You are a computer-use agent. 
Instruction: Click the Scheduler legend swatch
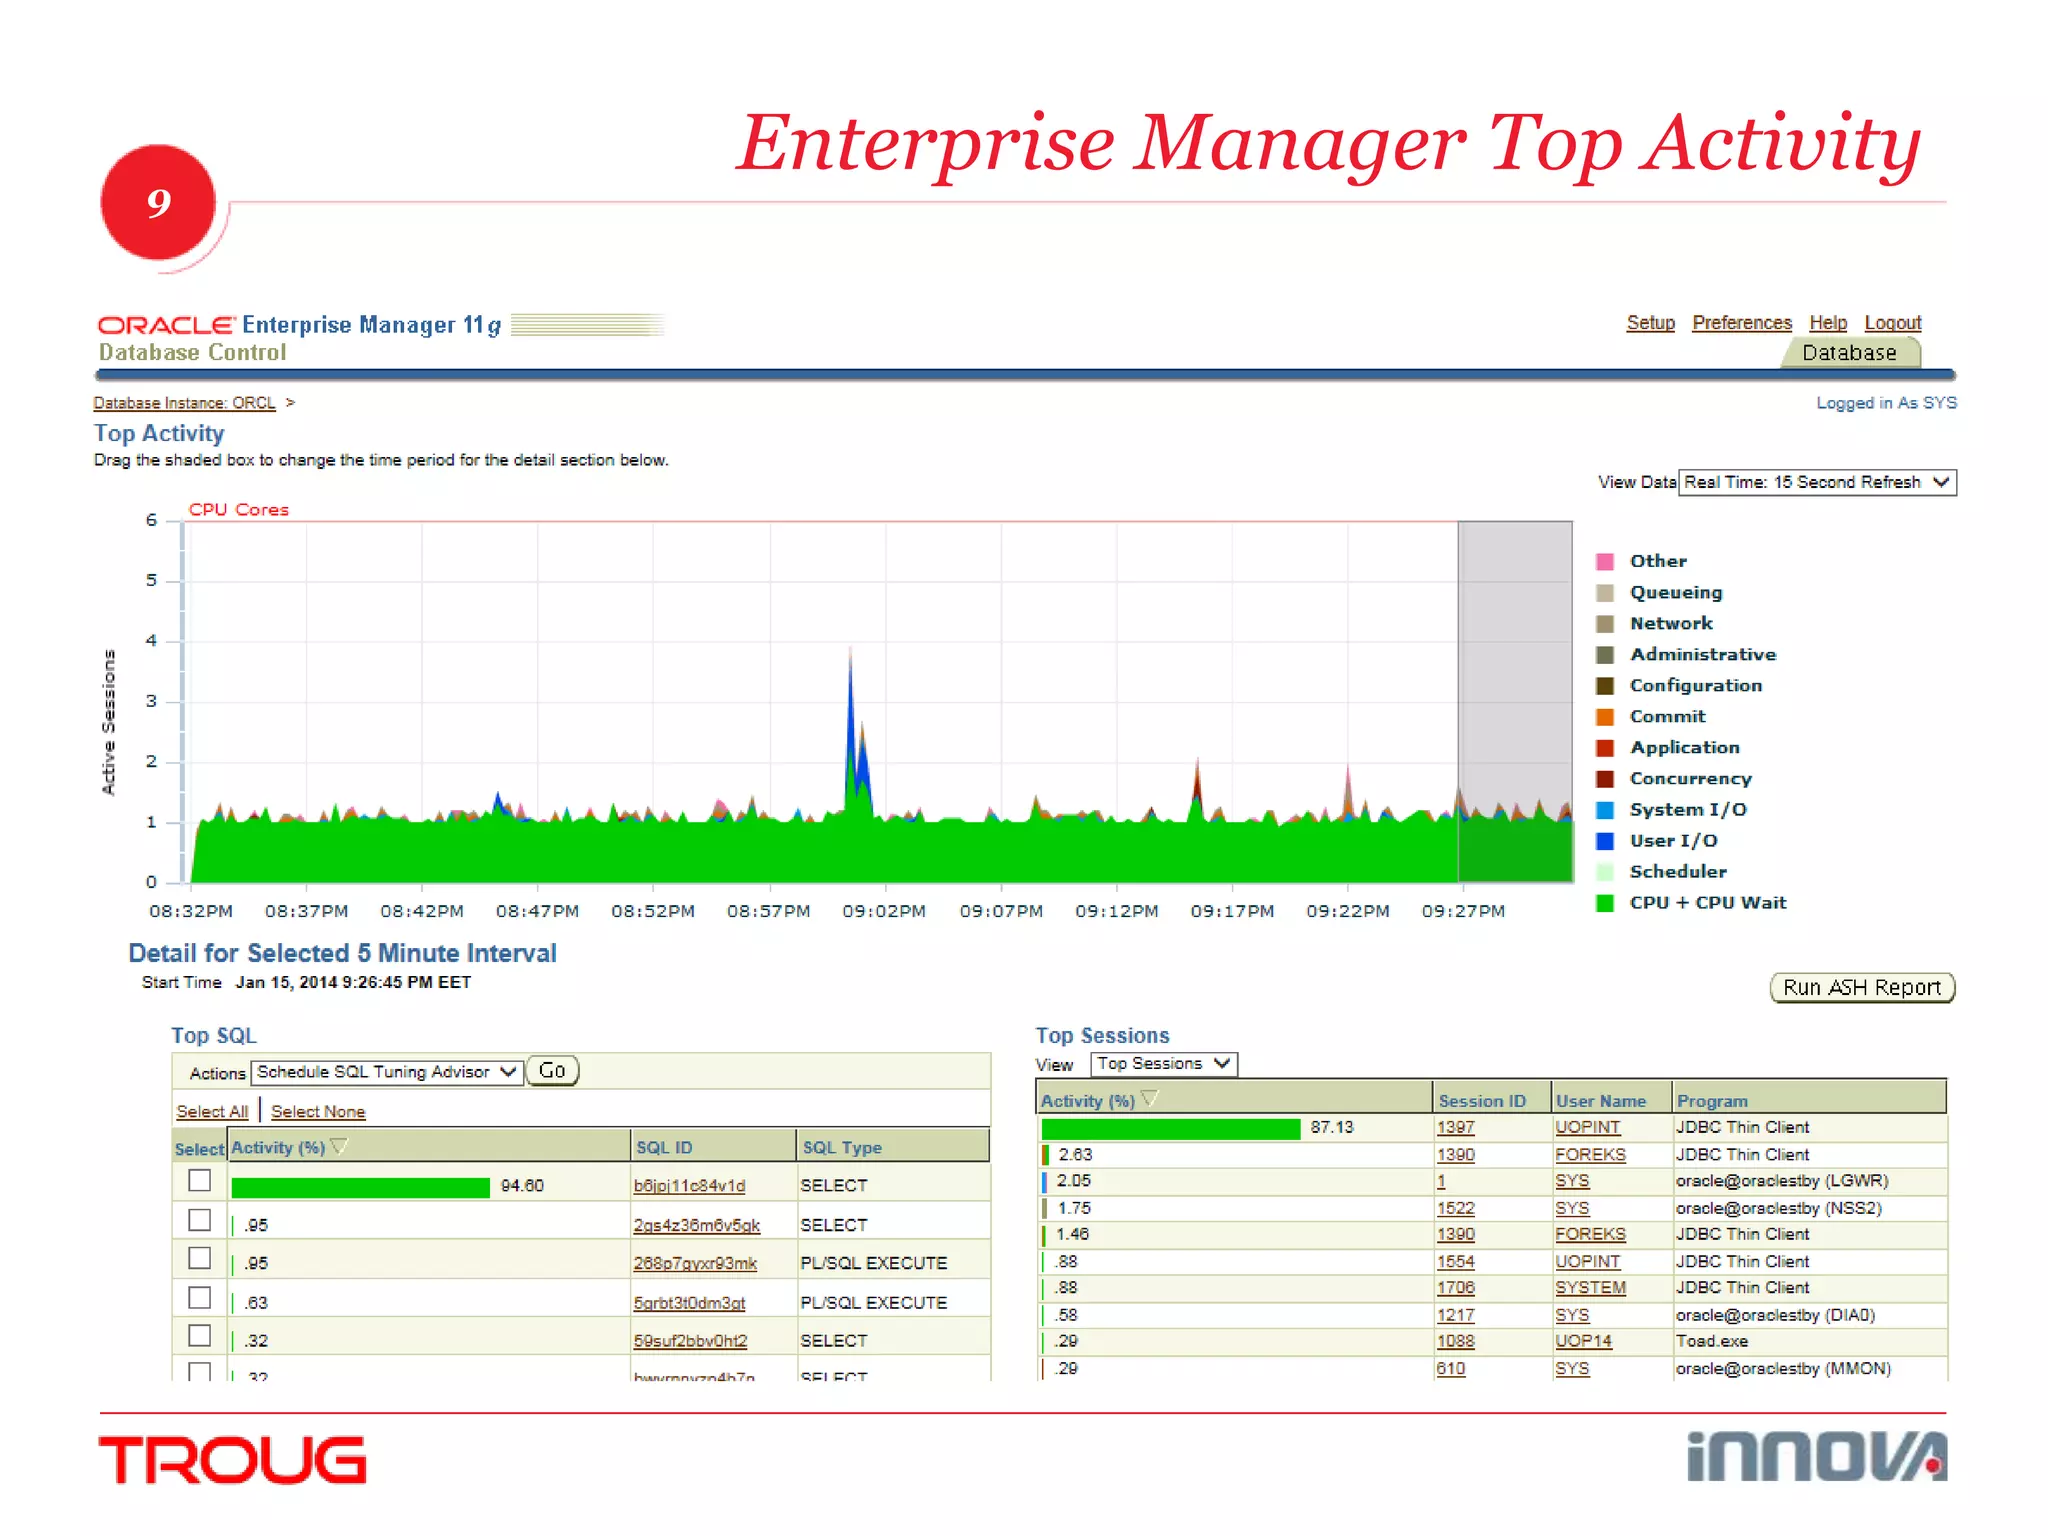pyautogui.click(x=1605, y=872)
